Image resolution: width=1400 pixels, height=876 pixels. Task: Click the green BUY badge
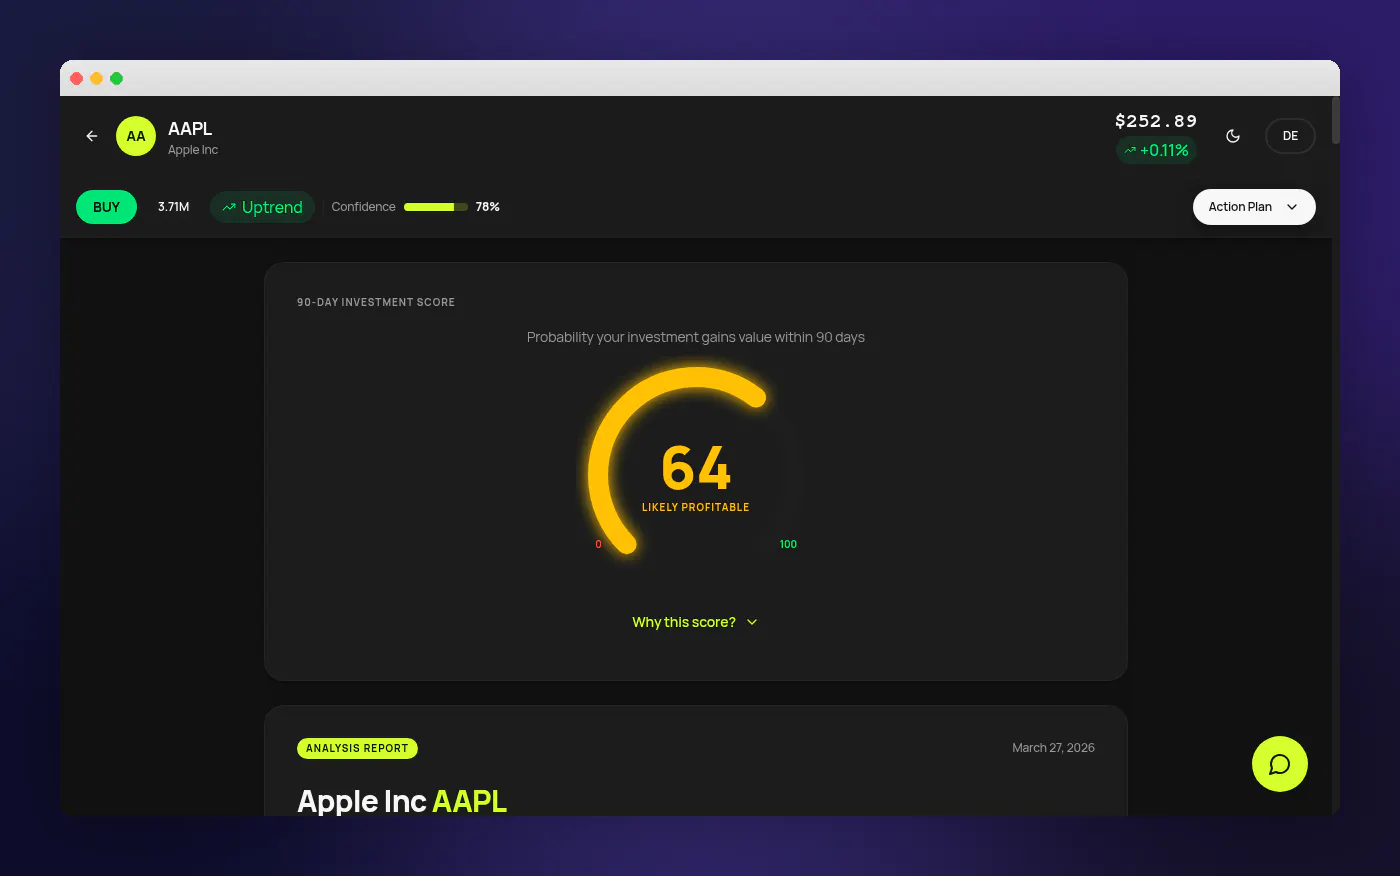tap(106, 207)
